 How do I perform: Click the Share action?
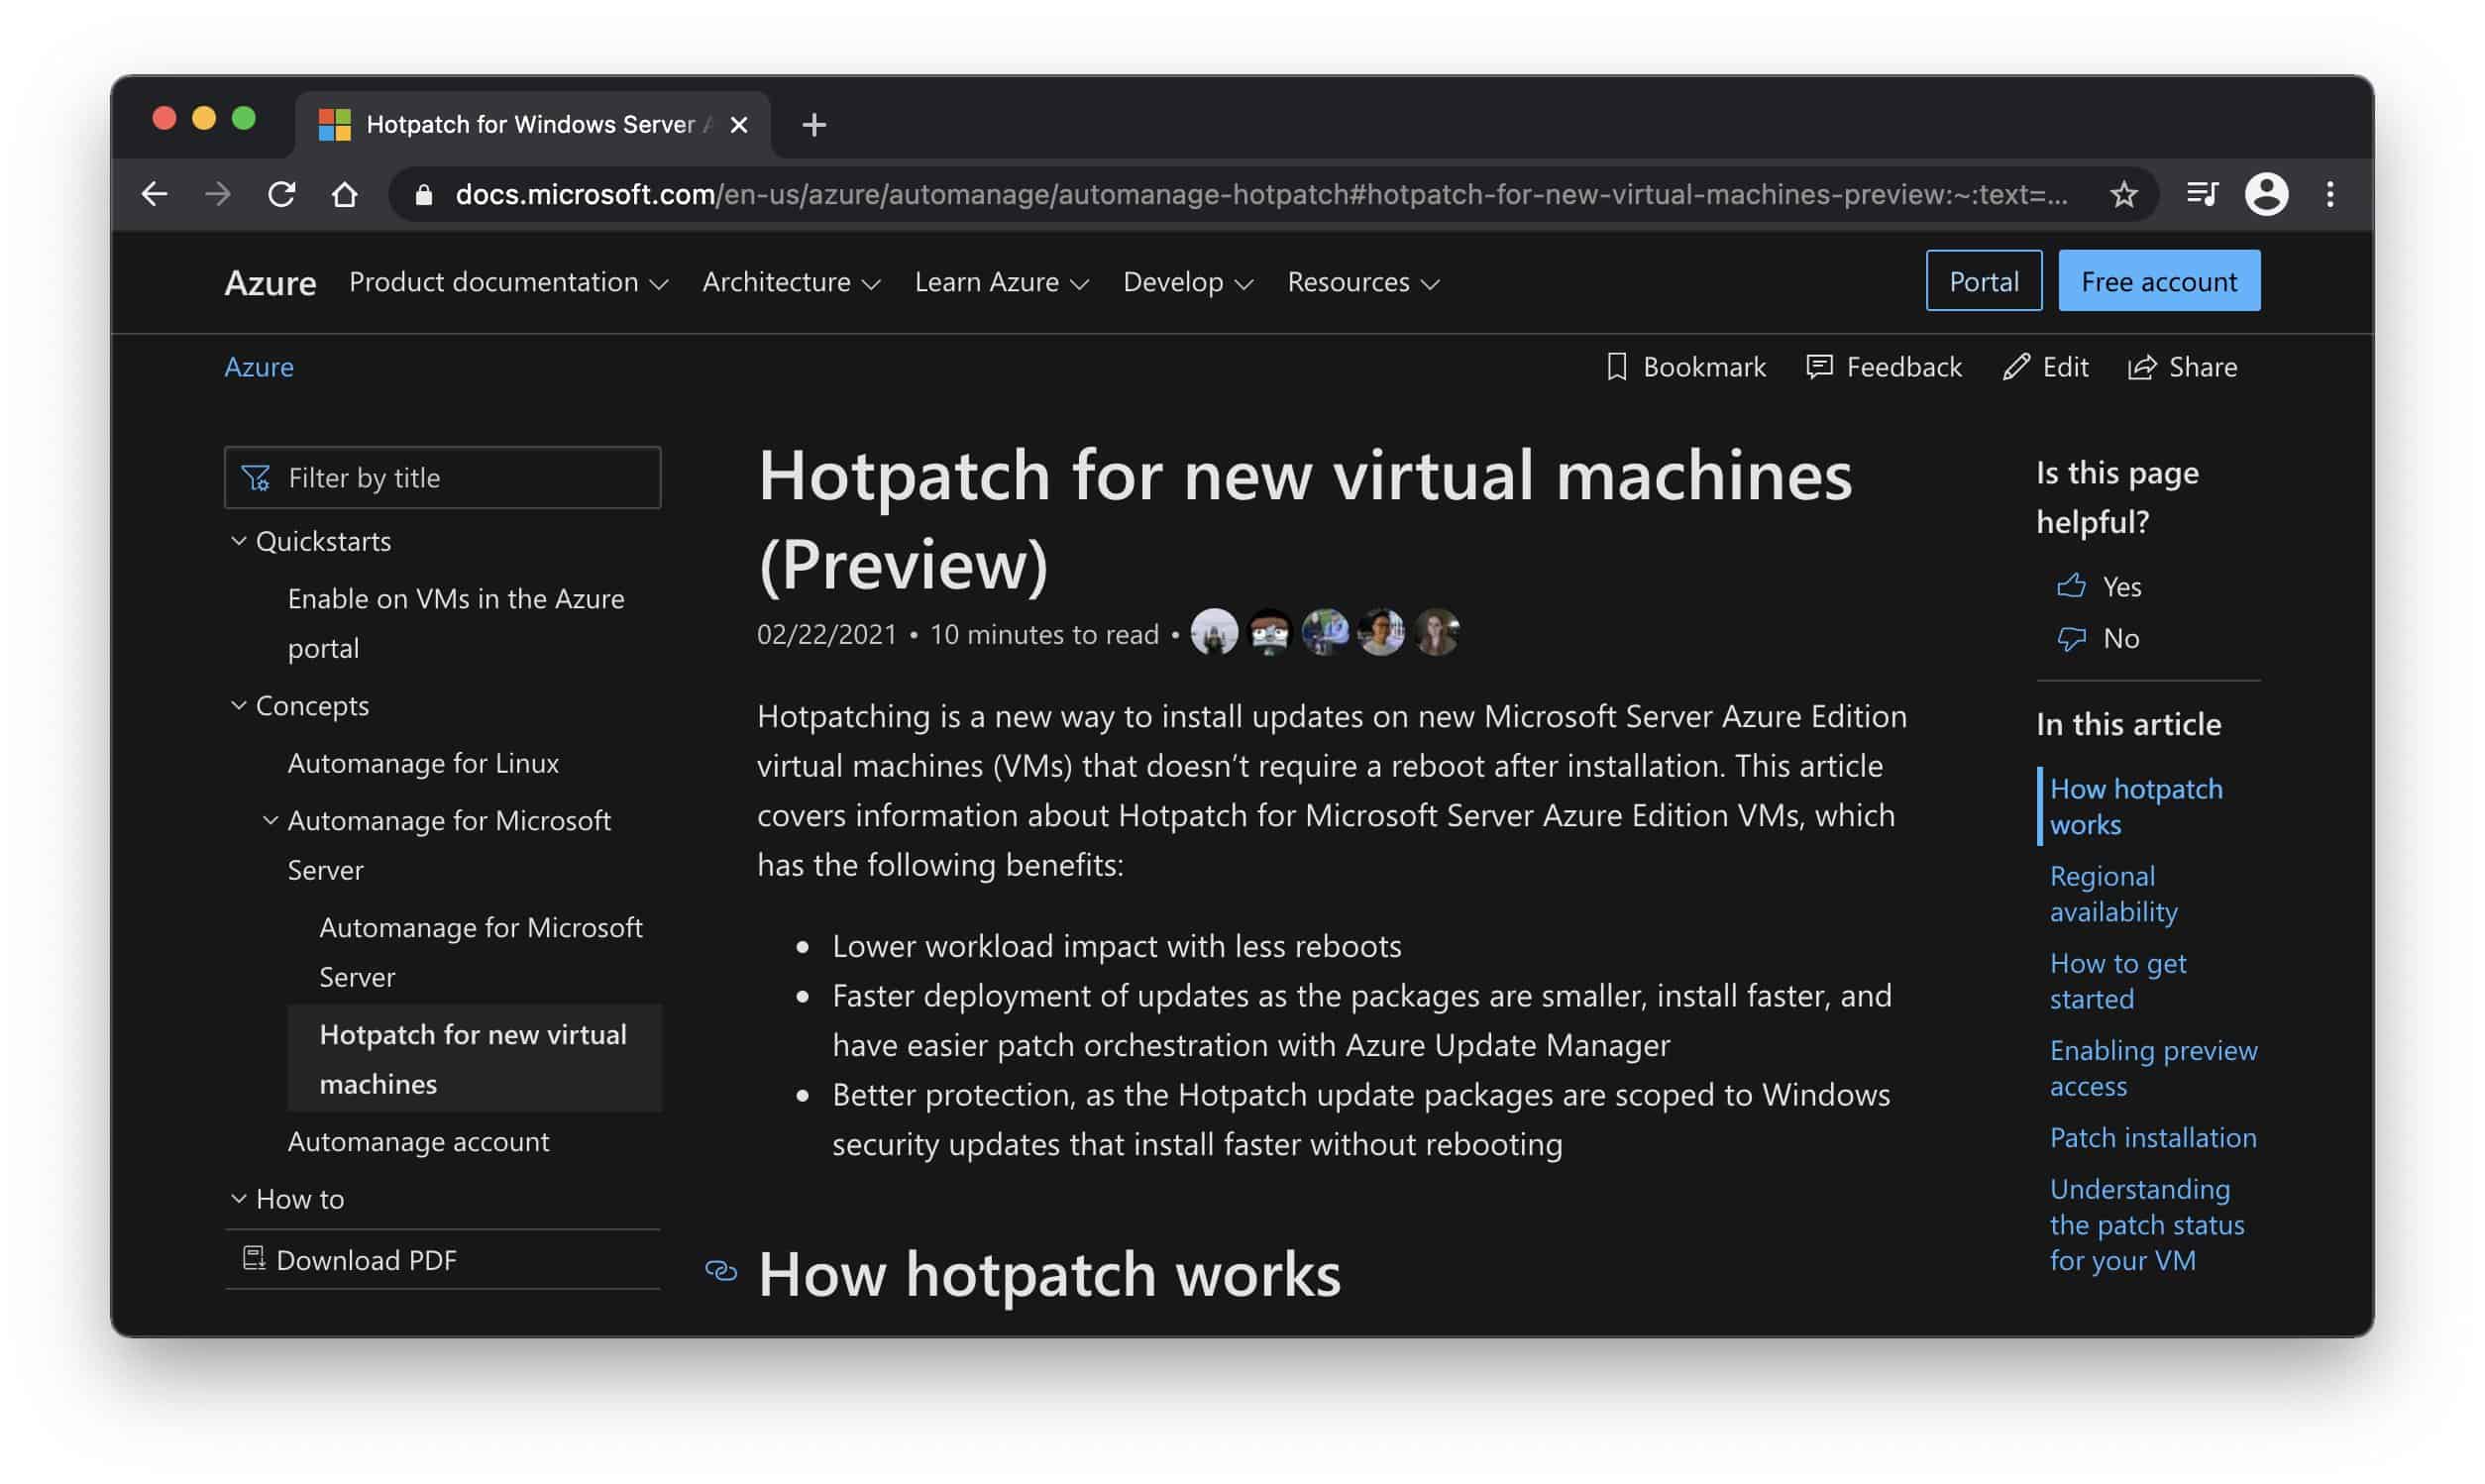click(x=2182, y=367)
